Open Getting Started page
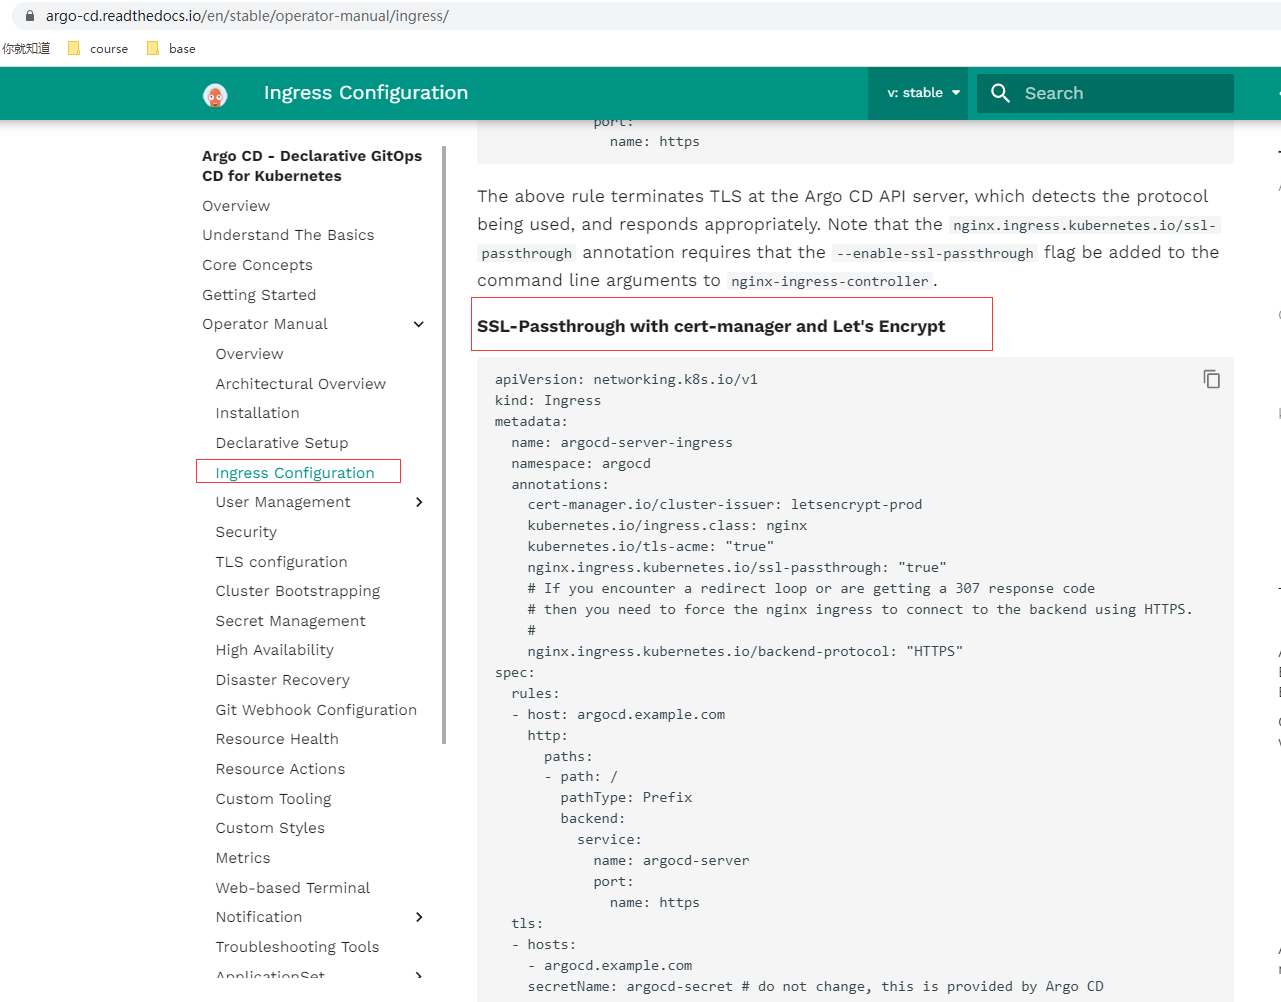Image resolution: width=1281 pixels, height=1002 pixels. [x=259, y=295]
